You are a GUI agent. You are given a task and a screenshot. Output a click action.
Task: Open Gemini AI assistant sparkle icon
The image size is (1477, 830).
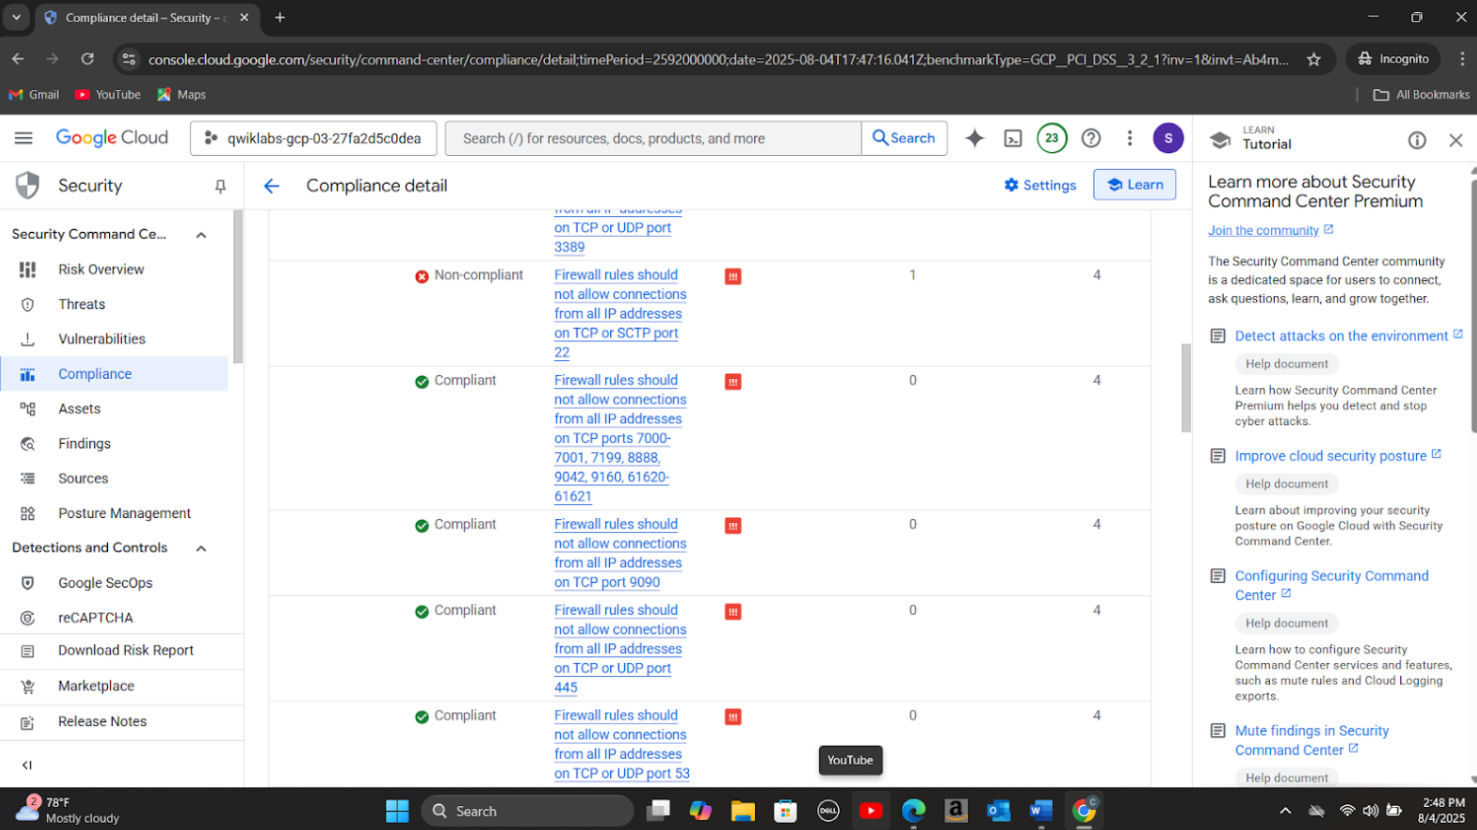point(974,138)
